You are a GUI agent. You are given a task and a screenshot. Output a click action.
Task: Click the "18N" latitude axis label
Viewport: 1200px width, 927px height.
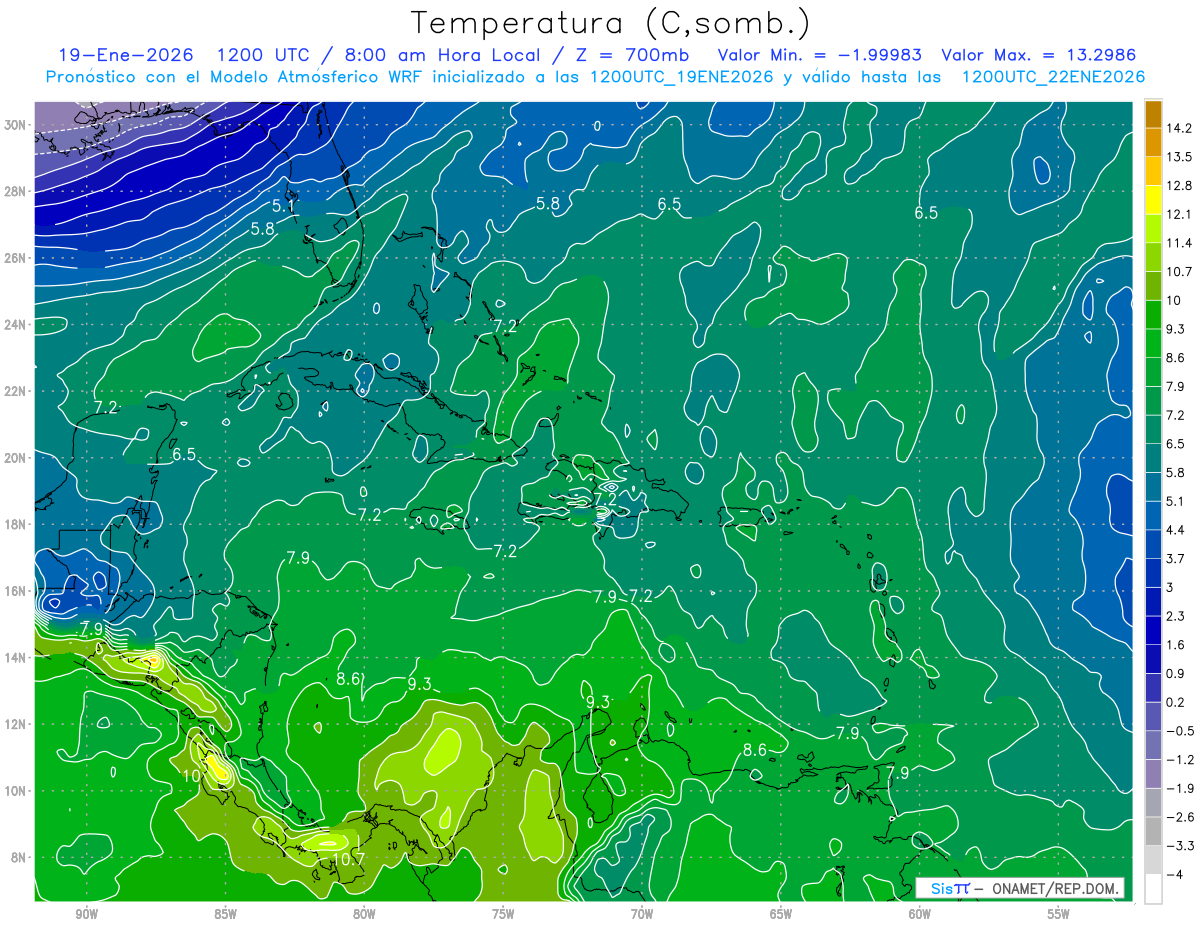click(x=17, y=525)
